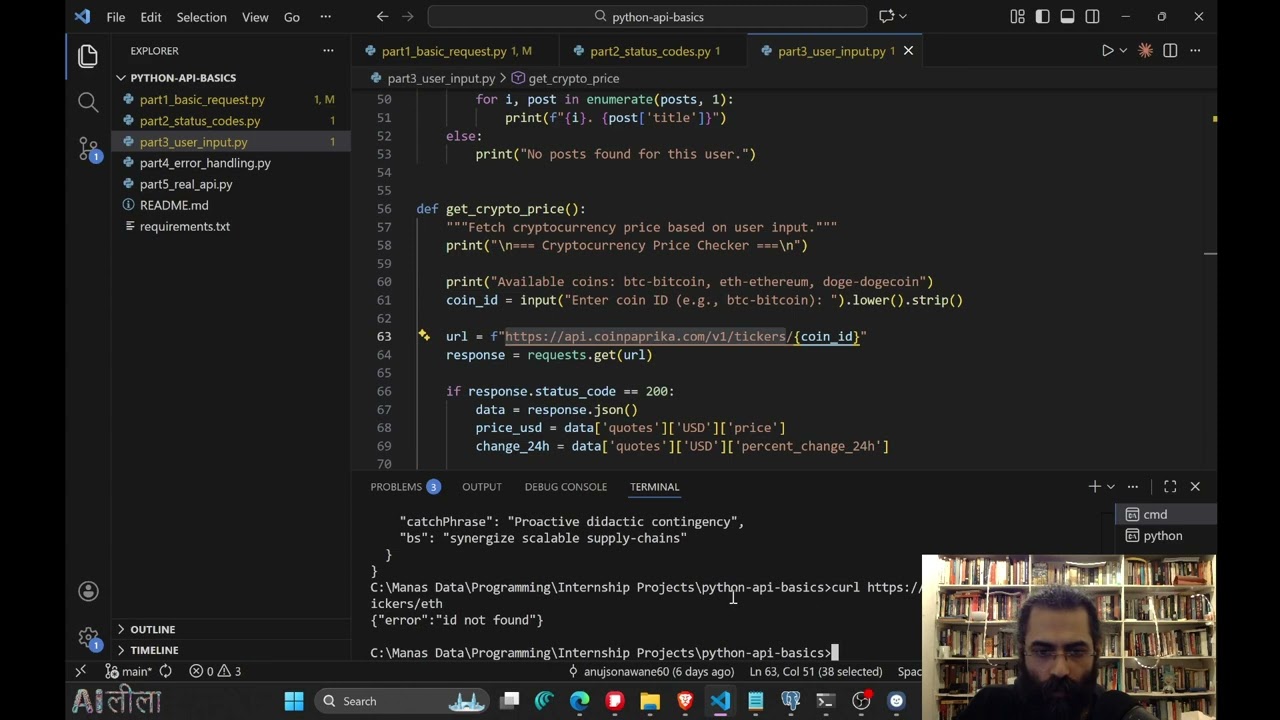Image resolution: width=1280 pixels, height=720 pixels.
Task: Synchronize changes icon in status bar
Action: 166,671
